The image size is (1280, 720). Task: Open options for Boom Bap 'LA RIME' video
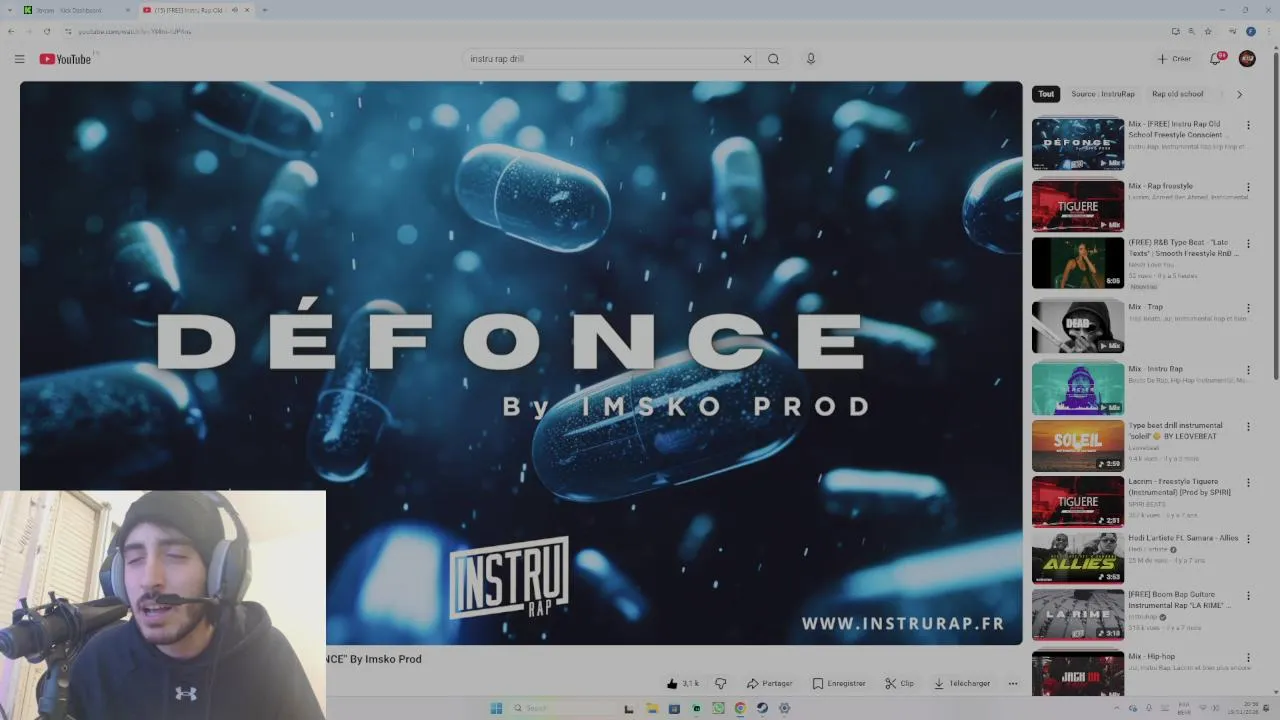(x=1248, y=595)
